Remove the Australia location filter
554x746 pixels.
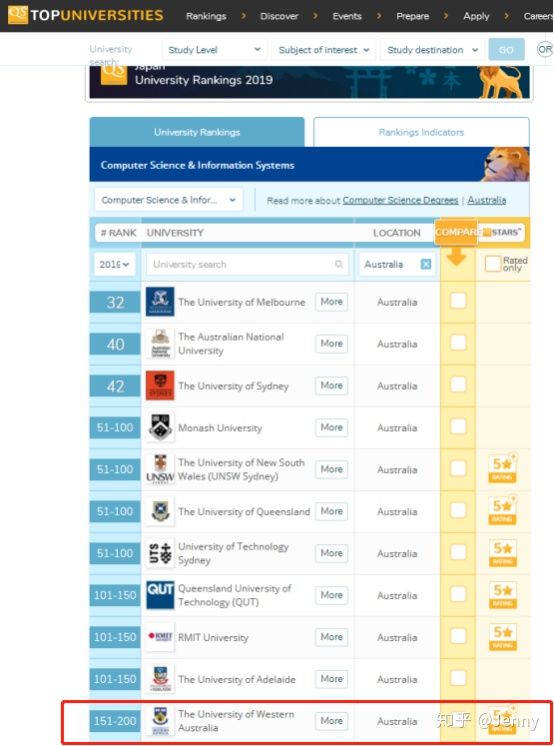426,264
